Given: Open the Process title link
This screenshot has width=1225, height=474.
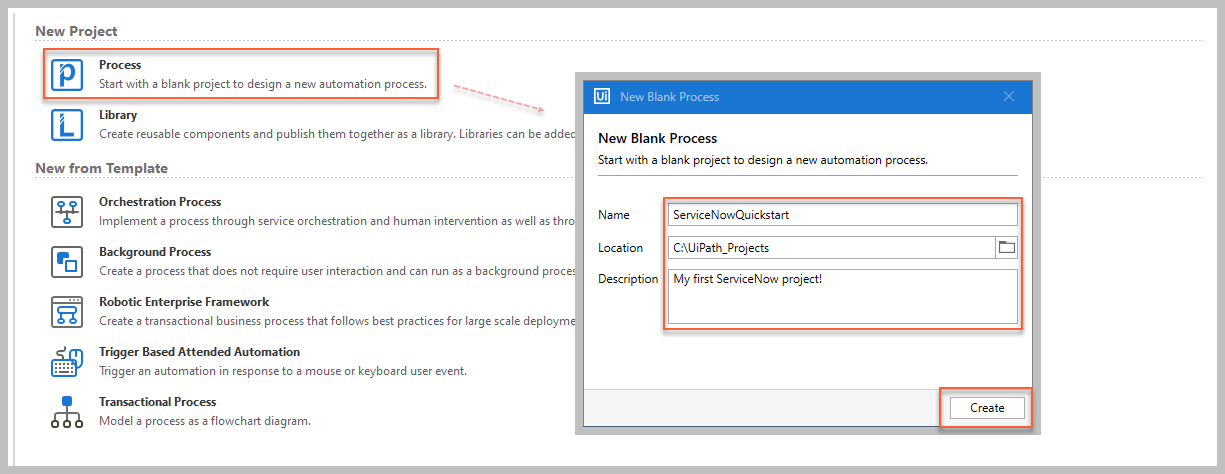Looking at the screenshot, I should (120, 65).
